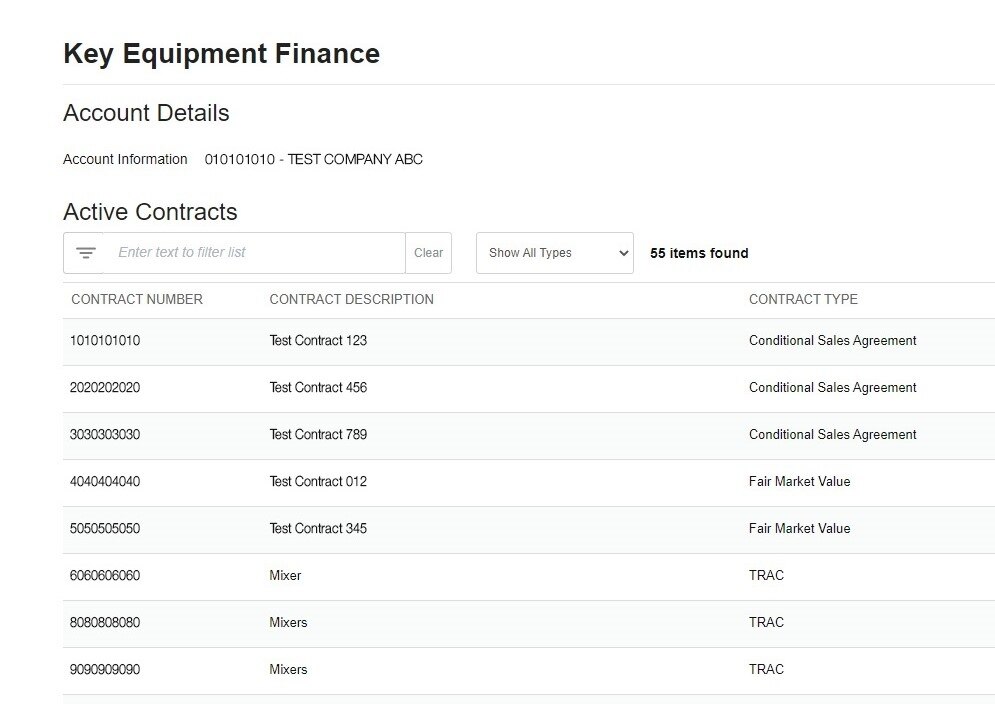Open contract number 5050505050

tap(105, 529)
